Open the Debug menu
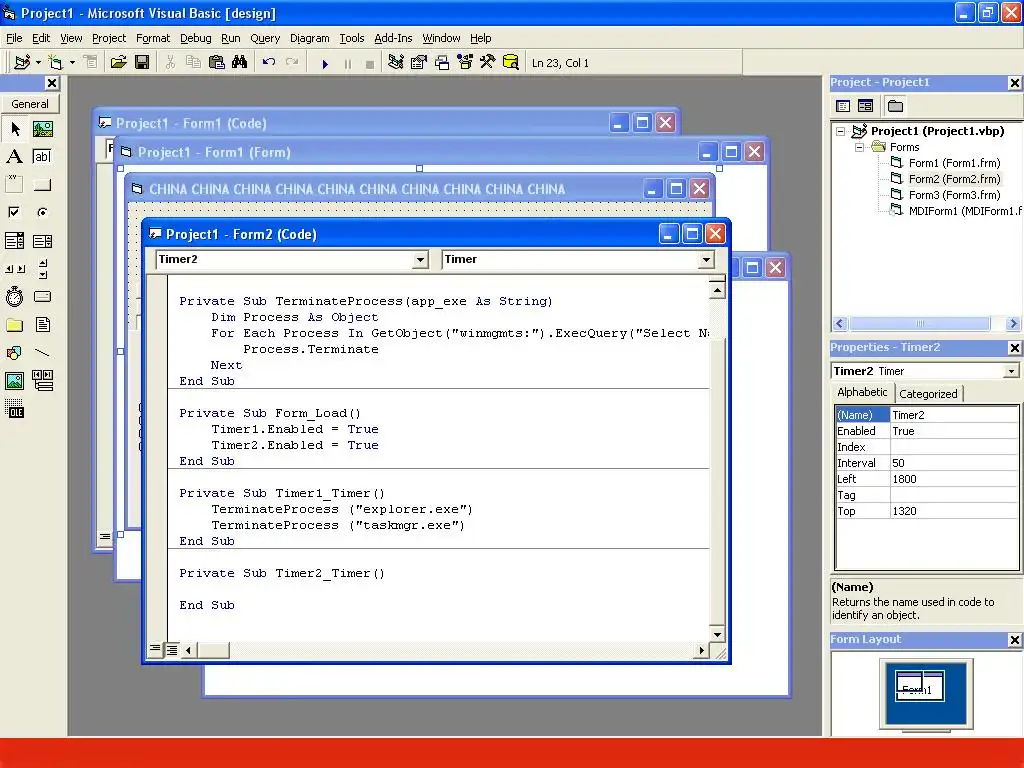1024x768 pixels. click(x=195, y=38)
